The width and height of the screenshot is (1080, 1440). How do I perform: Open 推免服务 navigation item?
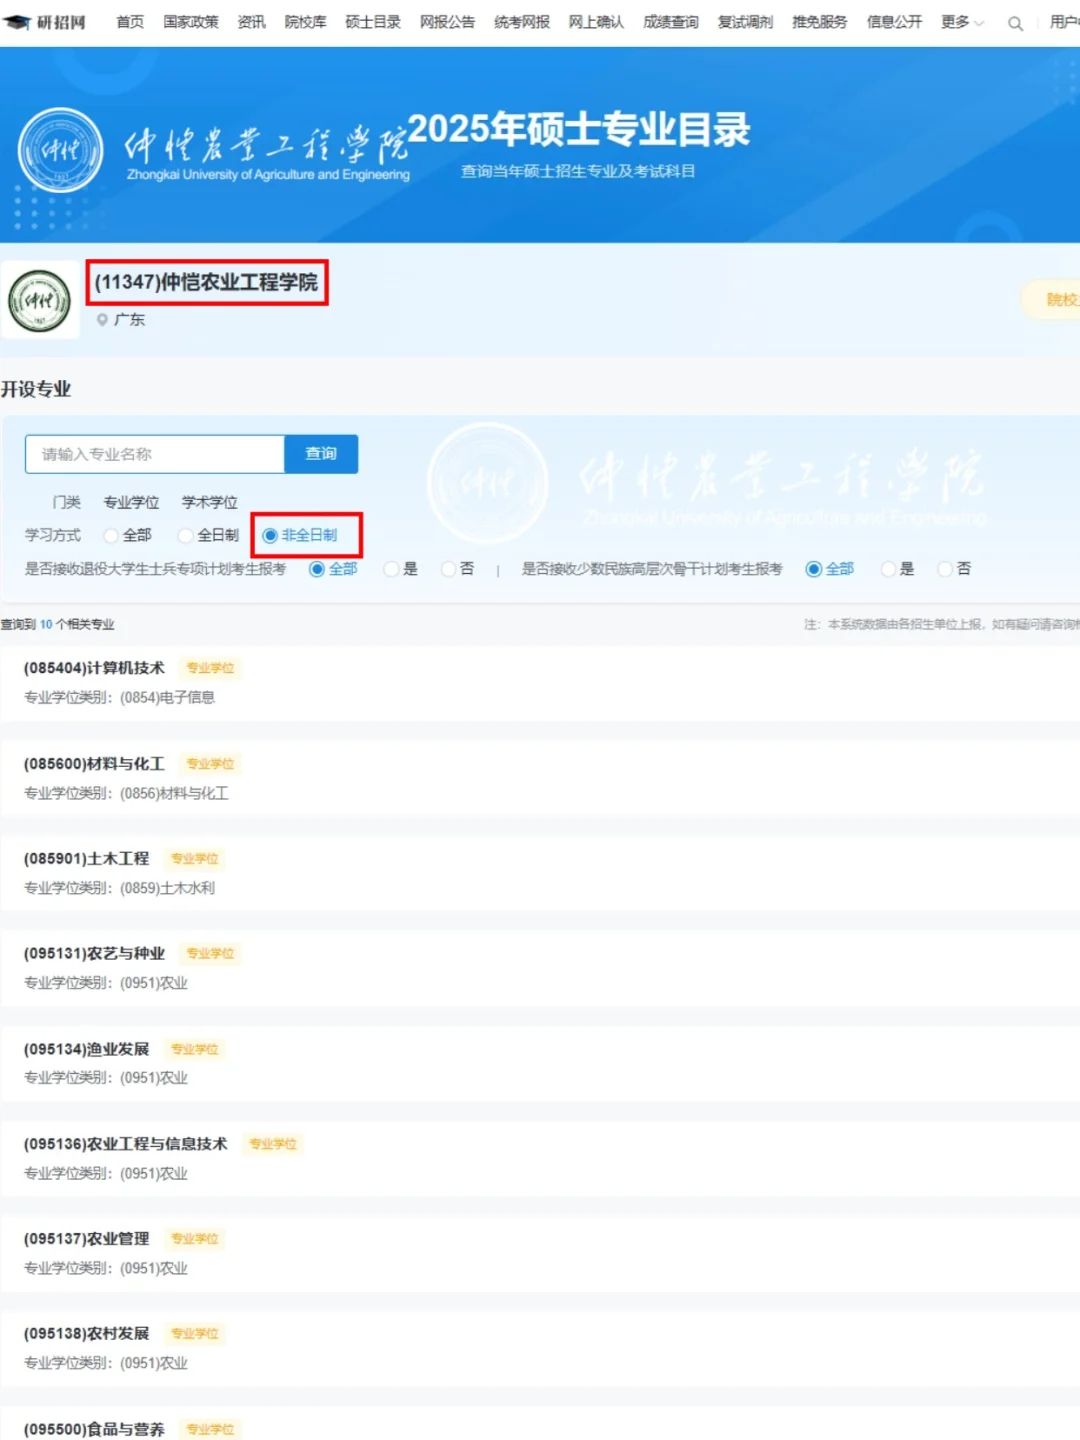[x=820, y=22]
